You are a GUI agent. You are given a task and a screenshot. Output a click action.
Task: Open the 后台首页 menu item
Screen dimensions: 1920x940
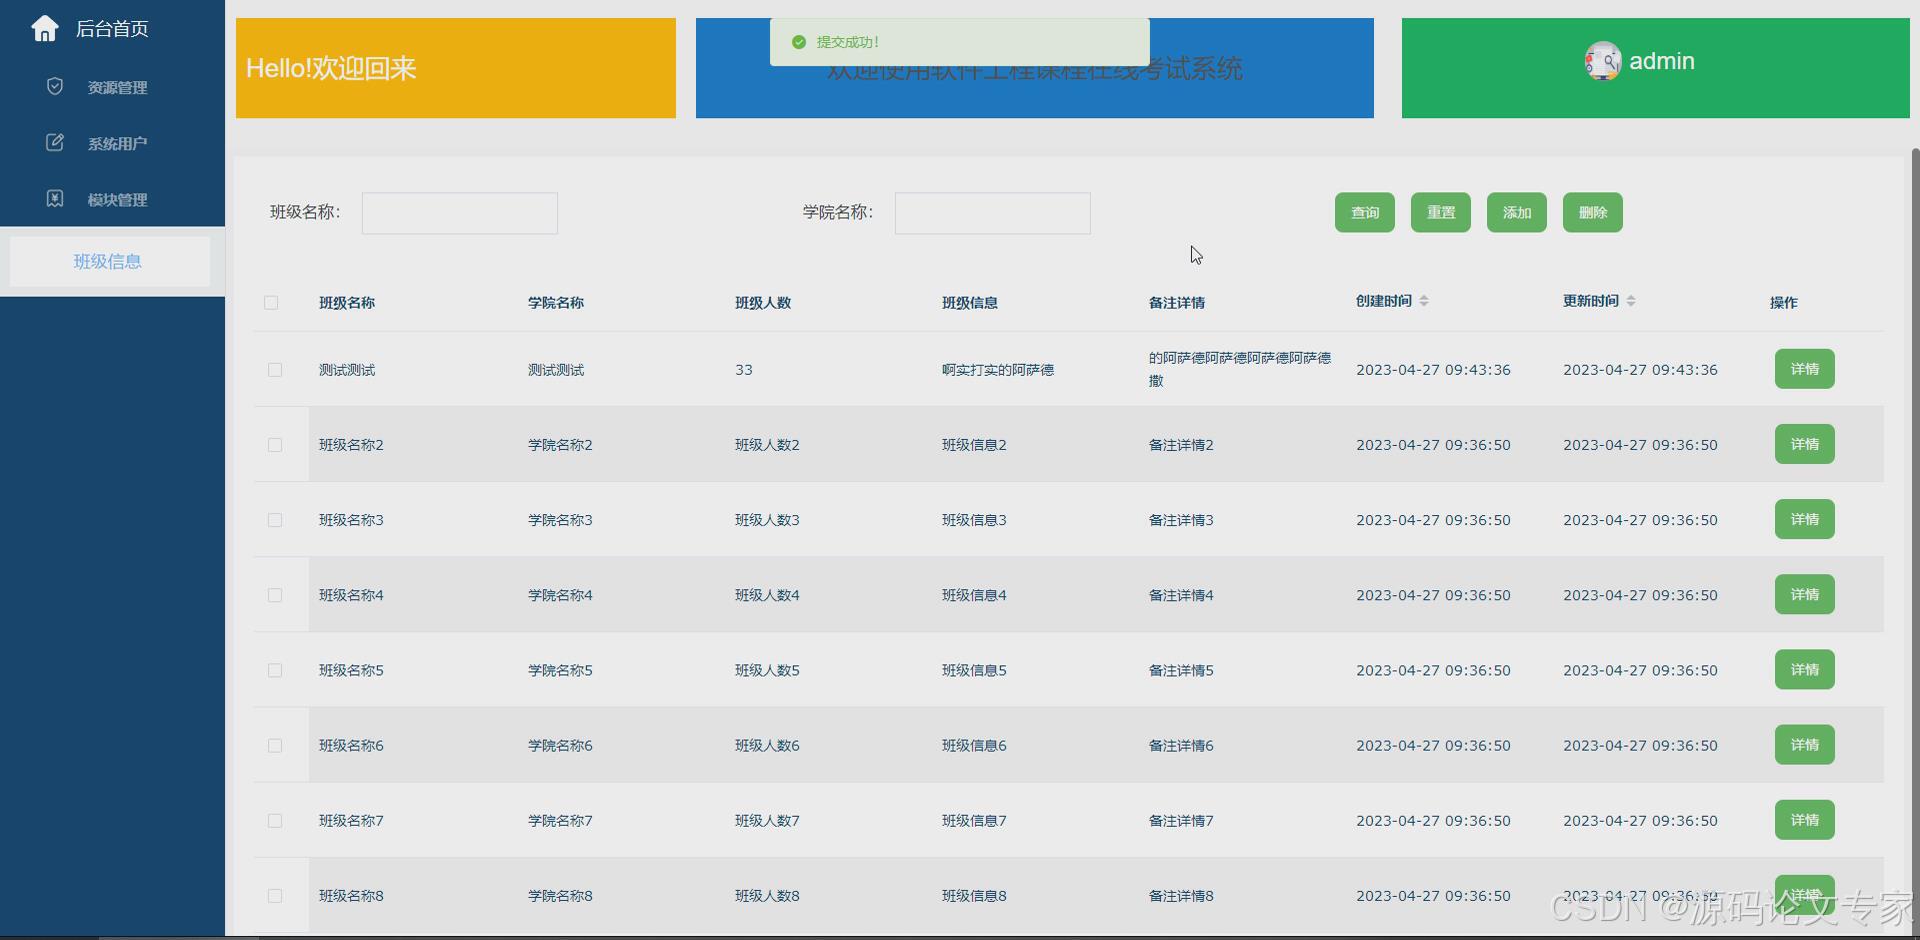112,29
